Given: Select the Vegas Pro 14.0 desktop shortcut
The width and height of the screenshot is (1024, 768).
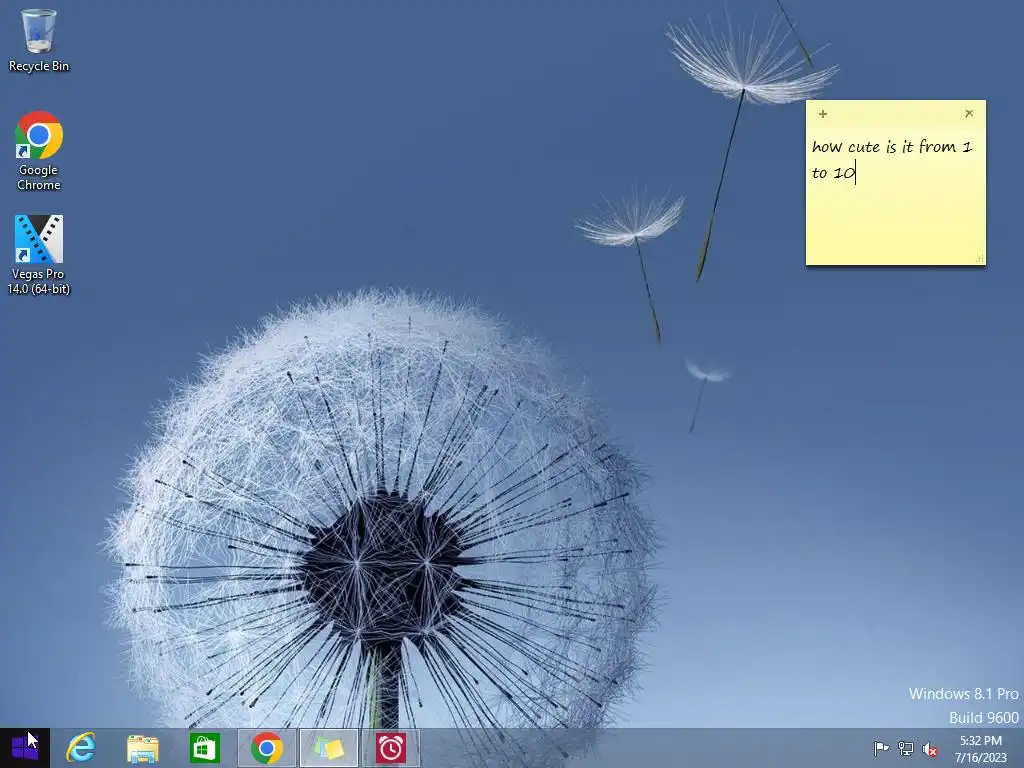Looking at the screenshot, I should [39, 255].
